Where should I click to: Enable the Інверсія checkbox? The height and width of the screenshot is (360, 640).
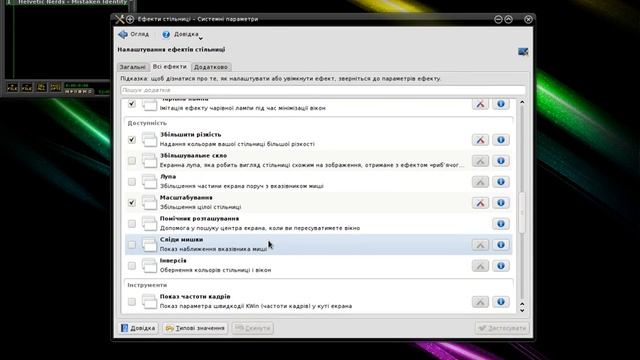(131, 266)
